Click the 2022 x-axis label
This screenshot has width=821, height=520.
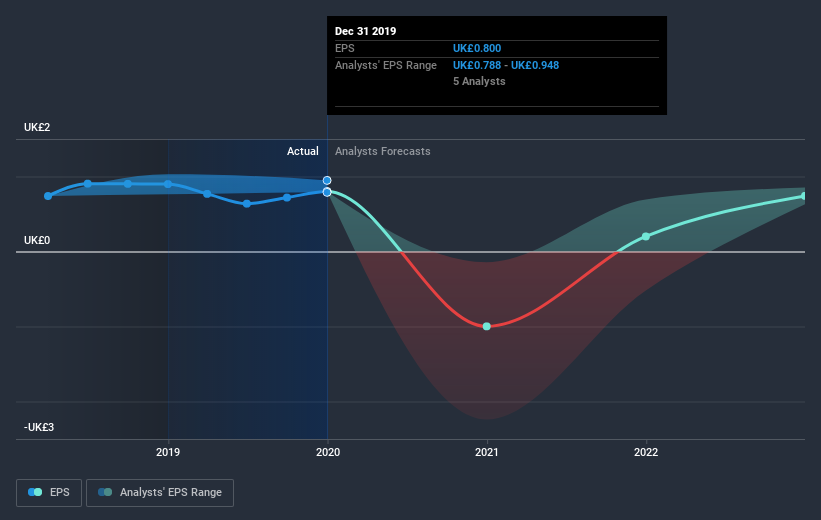pyautogui.click(x=646, y=452)
